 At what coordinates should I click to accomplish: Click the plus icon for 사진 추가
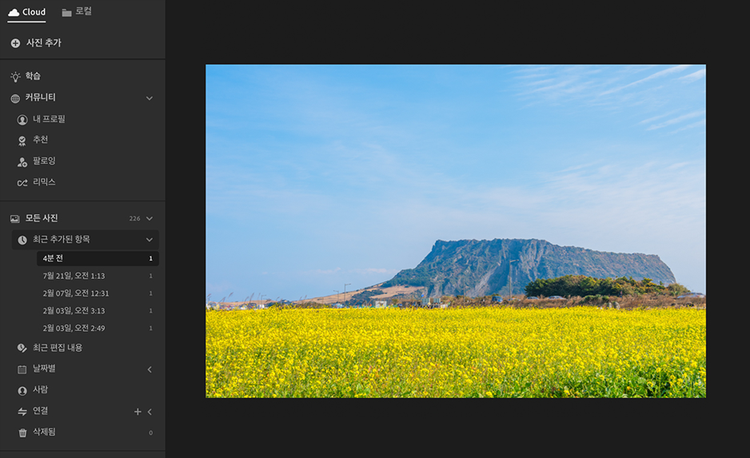tap(15, 43)
